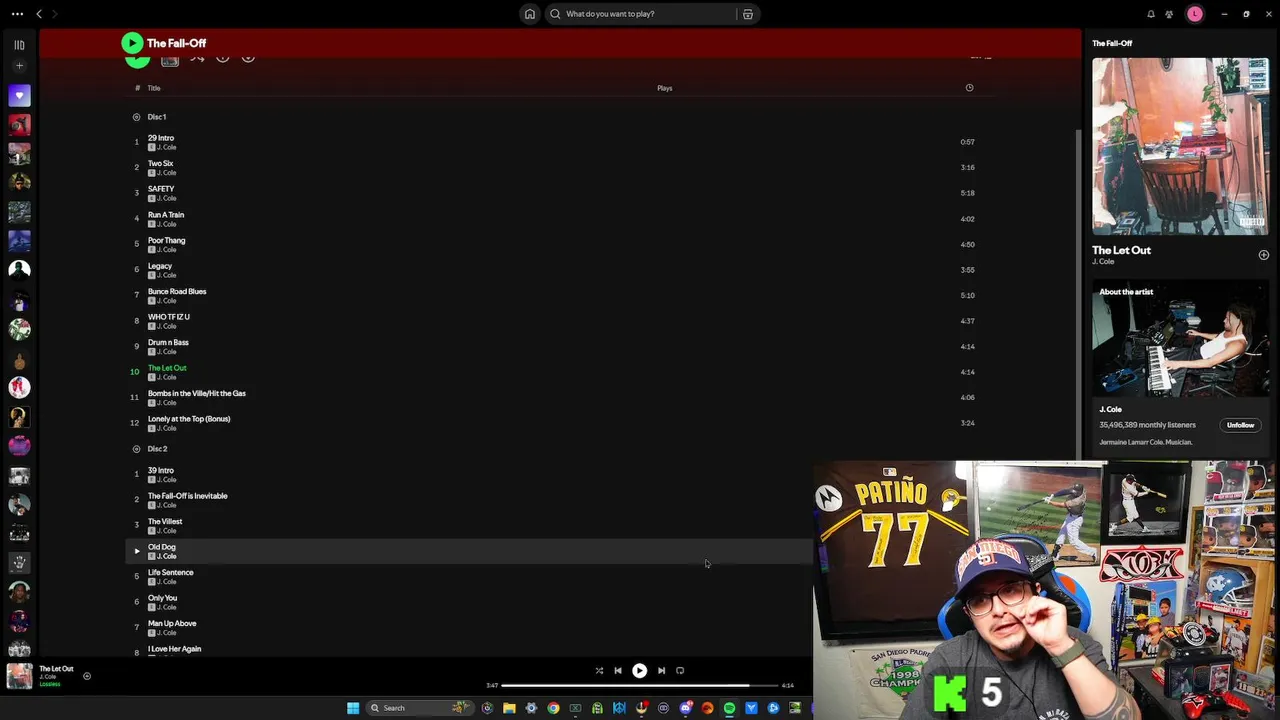This screenshot has width=1280, height=720.
Task: Open the three-dot app menu
Action: (17, 14)
